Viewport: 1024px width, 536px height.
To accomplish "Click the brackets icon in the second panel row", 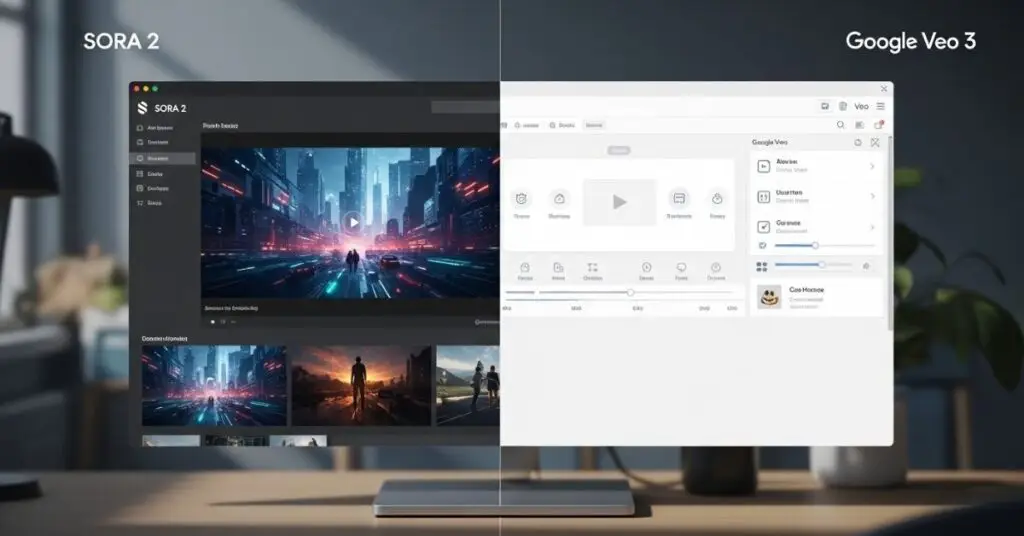I will tap(763, 197).
